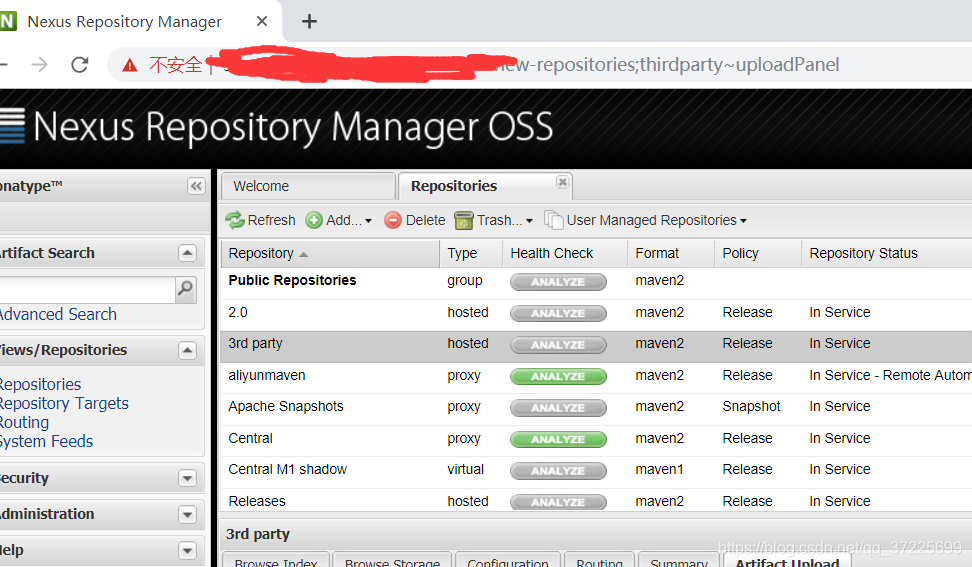Open a new browser tab
Image resolution: width=972 pixels, height=567 pixels.
[309, 22]
